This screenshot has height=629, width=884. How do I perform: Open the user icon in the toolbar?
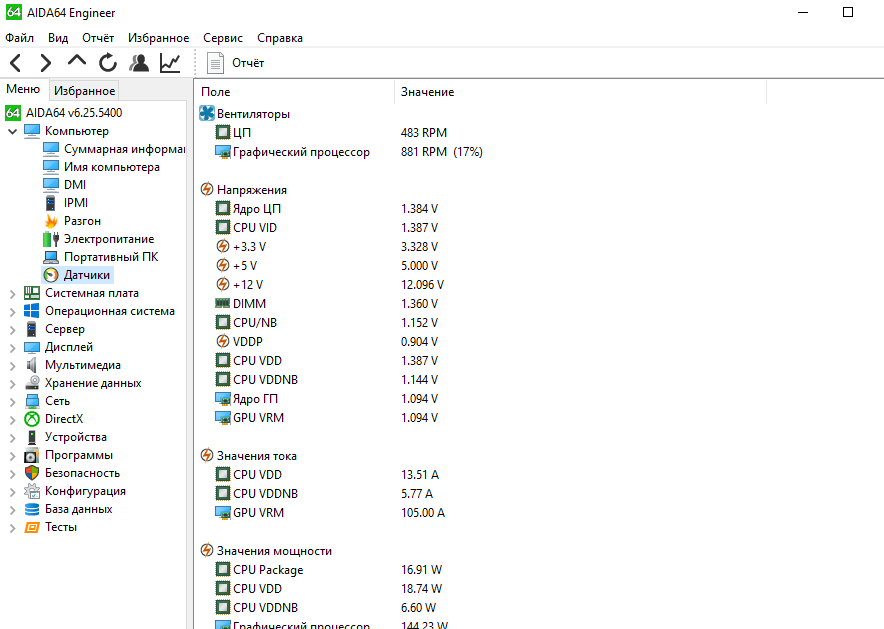tap(139, 63)
